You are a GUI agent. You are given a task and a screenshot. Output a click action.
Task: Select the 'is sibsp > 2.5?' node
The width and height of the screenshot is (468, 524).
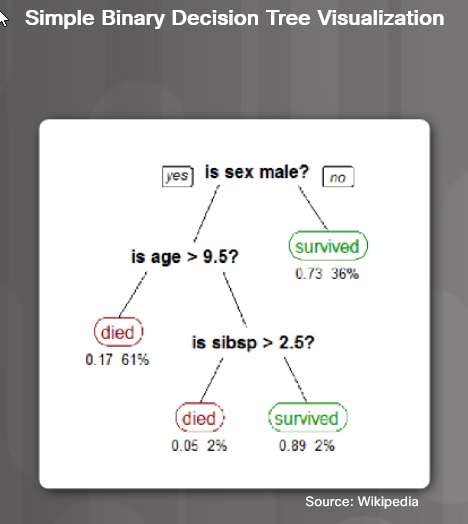tap(253, 343)
